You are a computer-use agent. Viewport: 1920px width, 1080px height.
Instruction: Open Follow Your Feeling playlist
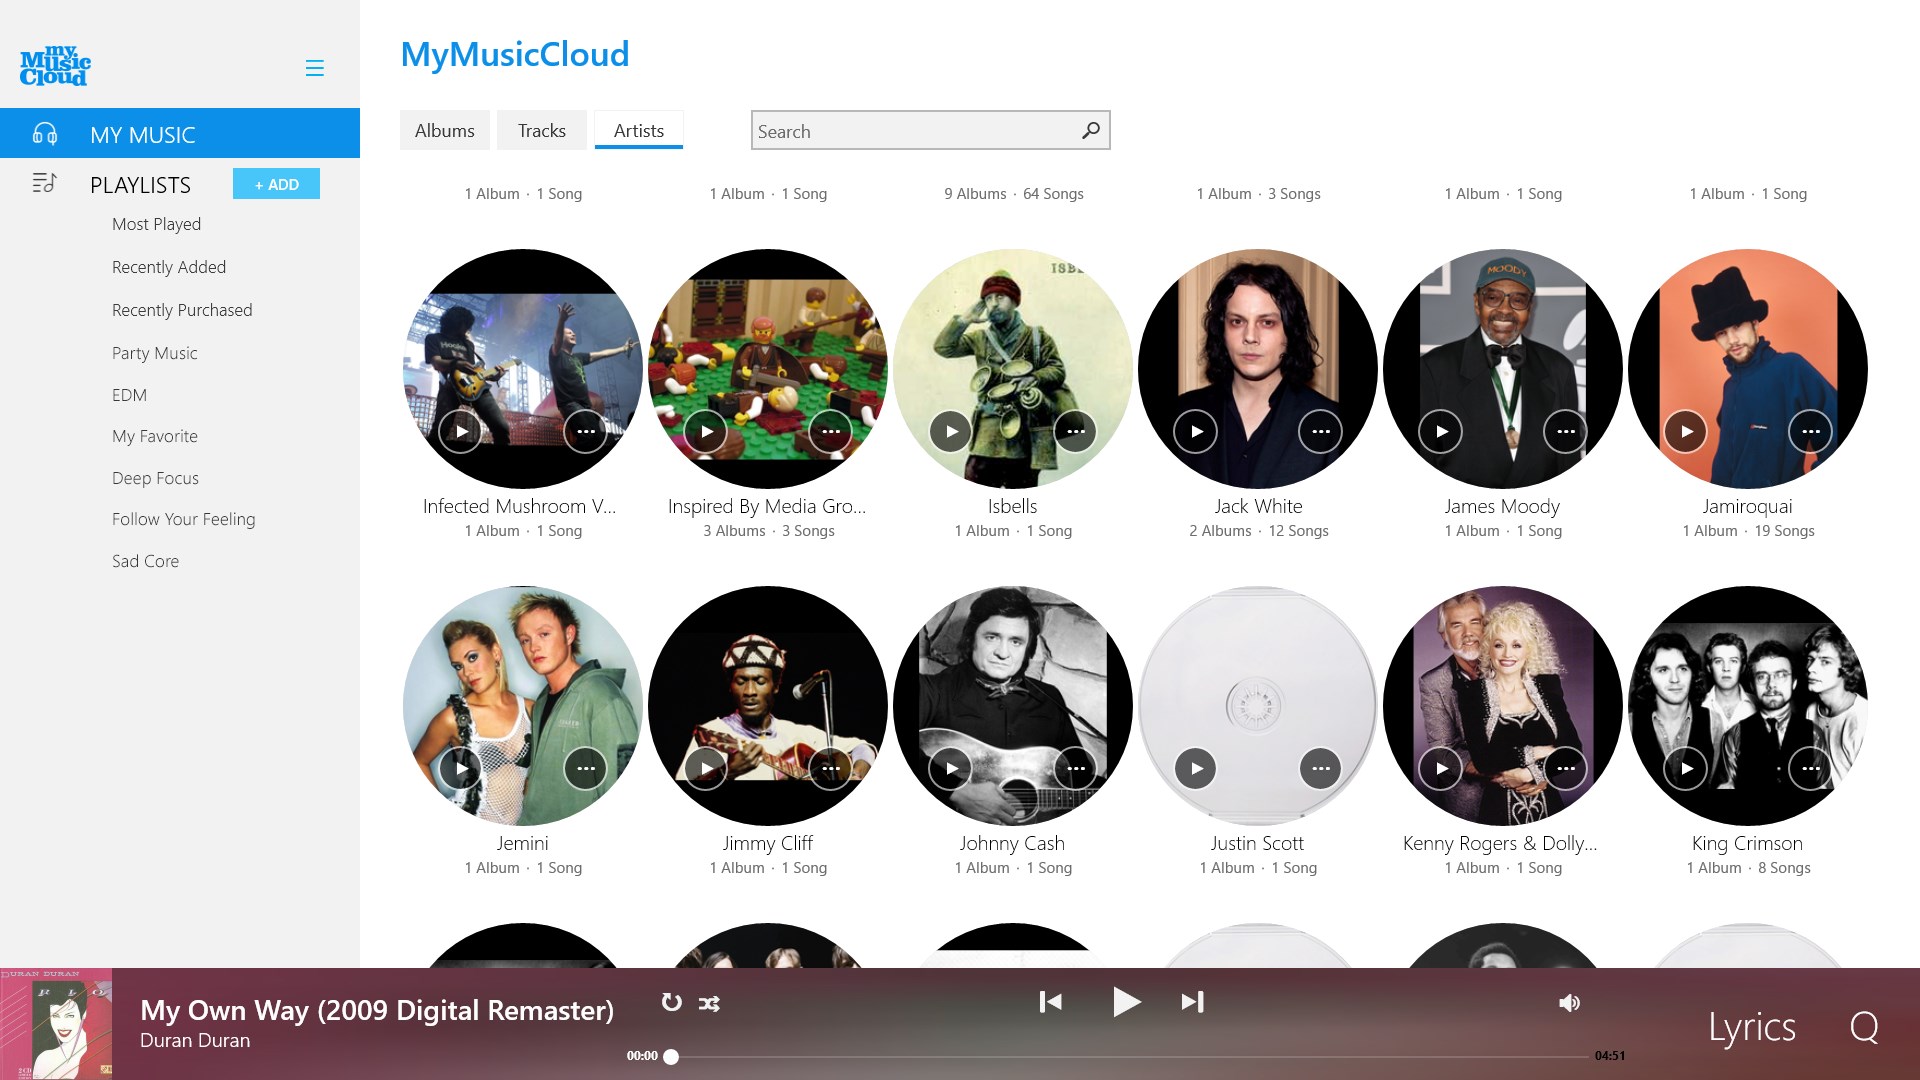coord(184,519)
